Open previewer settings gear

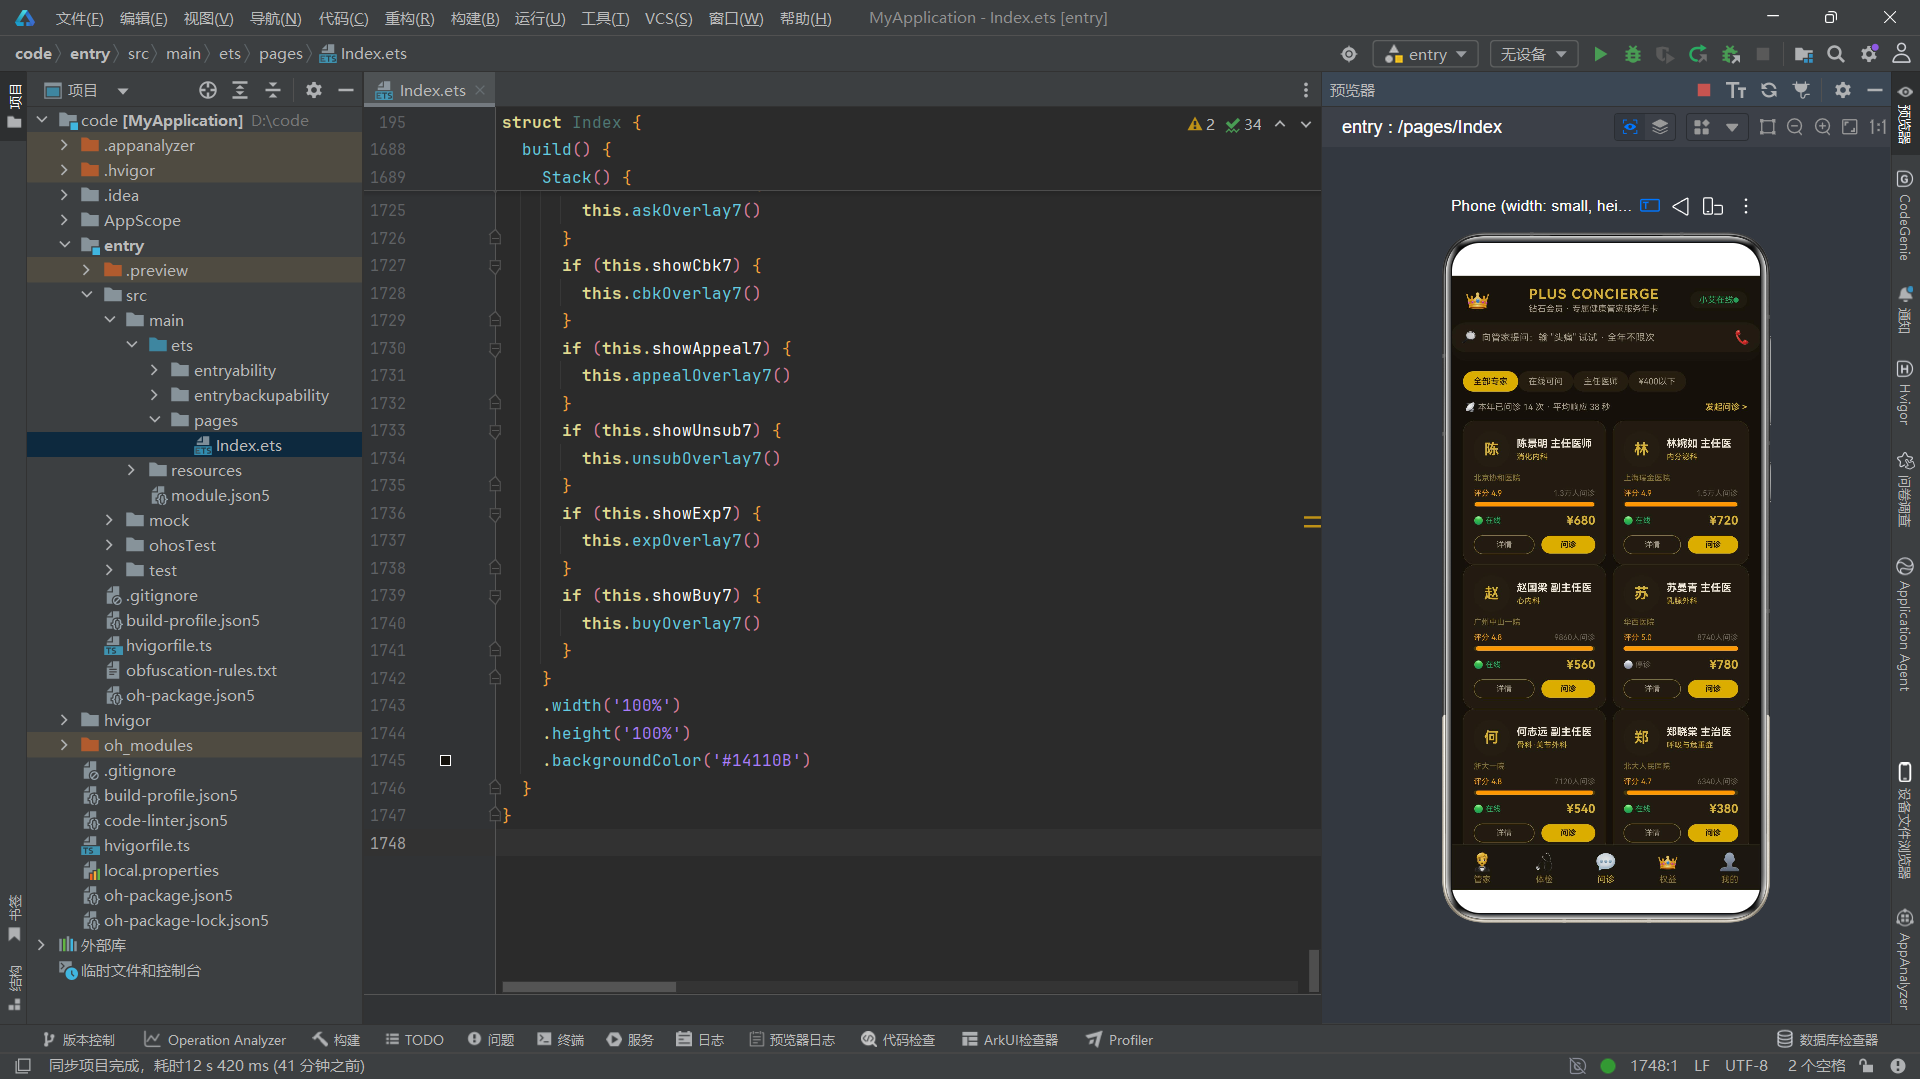coord(1843,90)
